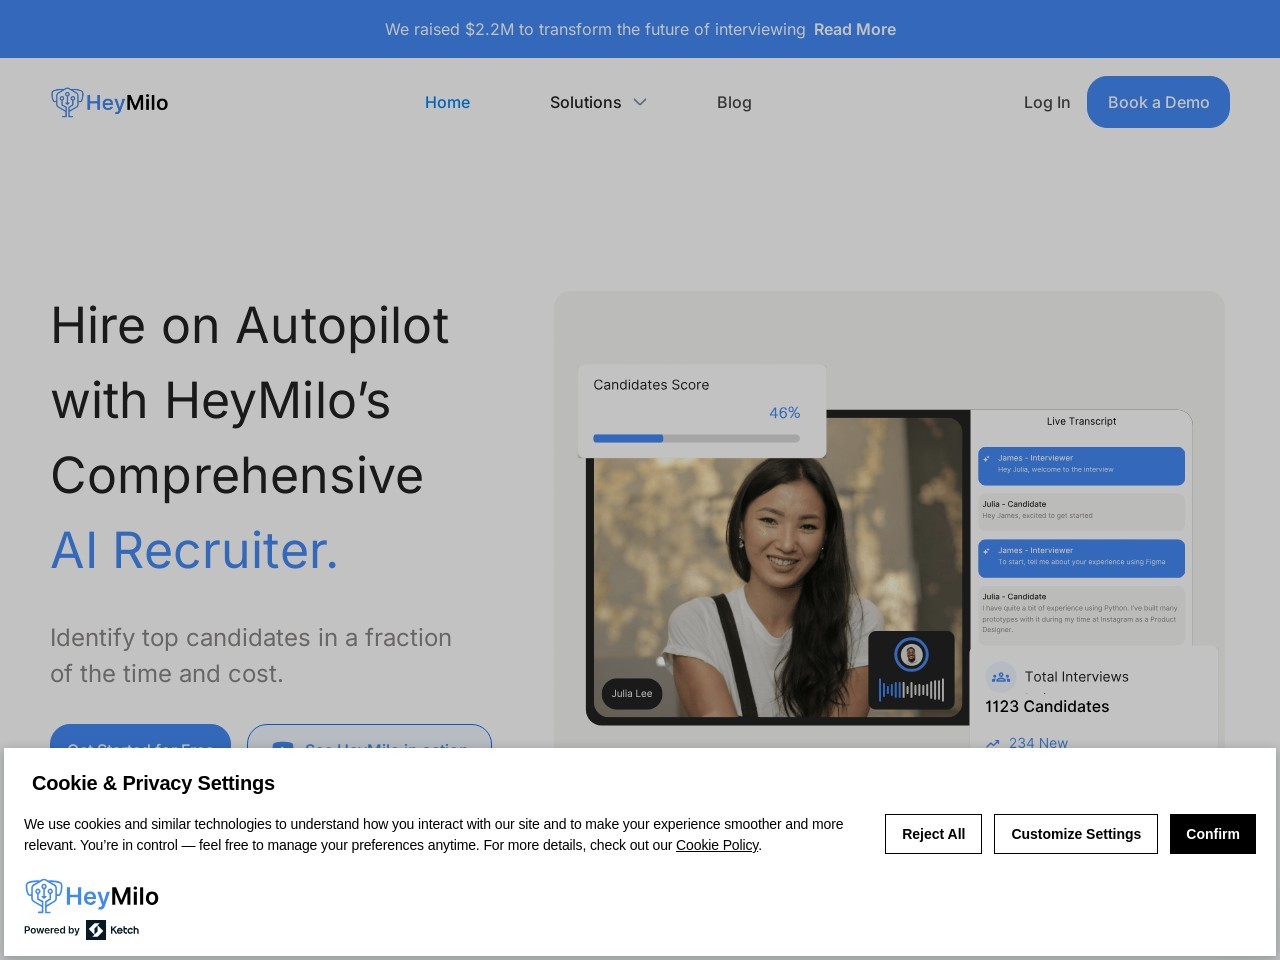This screenshot has height=960, width=1280.
Task: Open the Cookie Policy link
Action: pos(717,845)
